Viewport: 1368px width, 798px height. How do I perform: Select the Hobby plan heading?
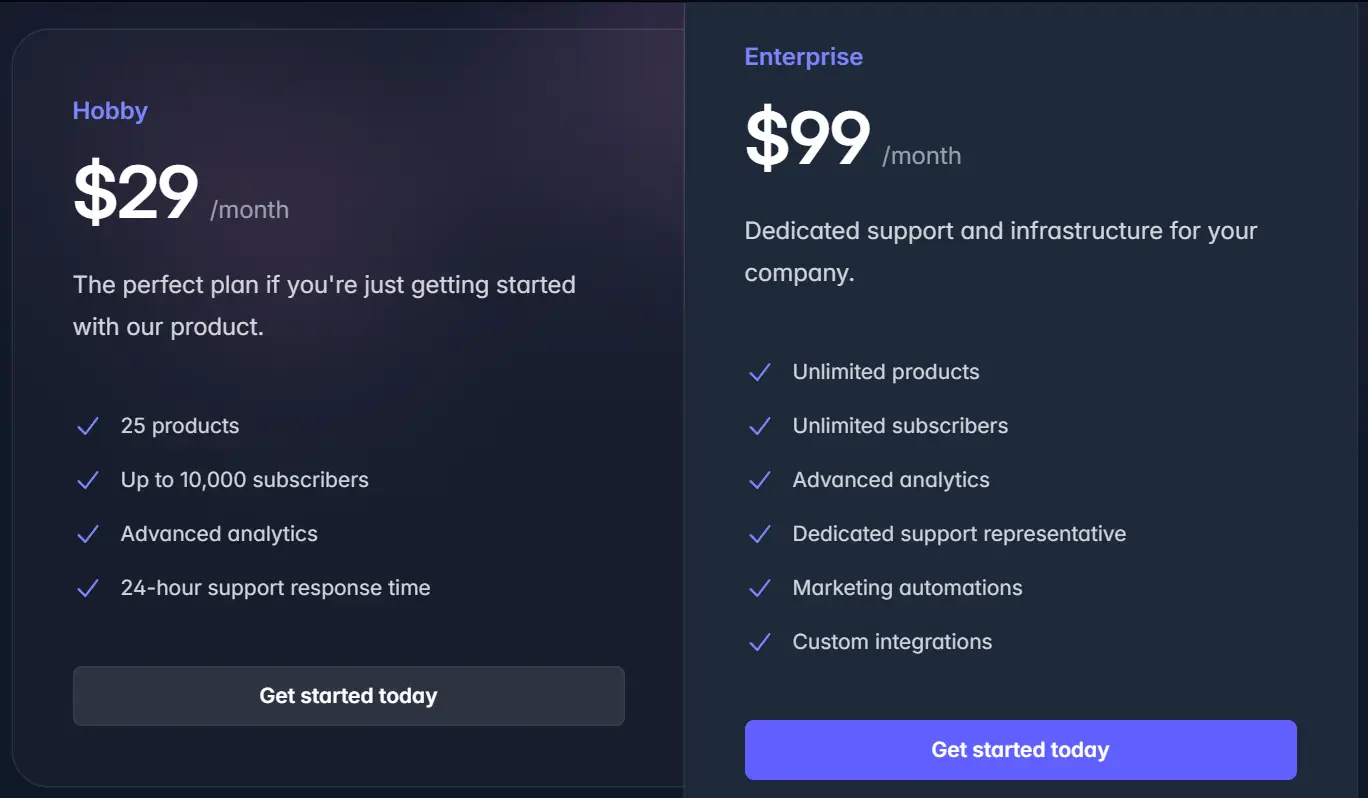(110, 111)
